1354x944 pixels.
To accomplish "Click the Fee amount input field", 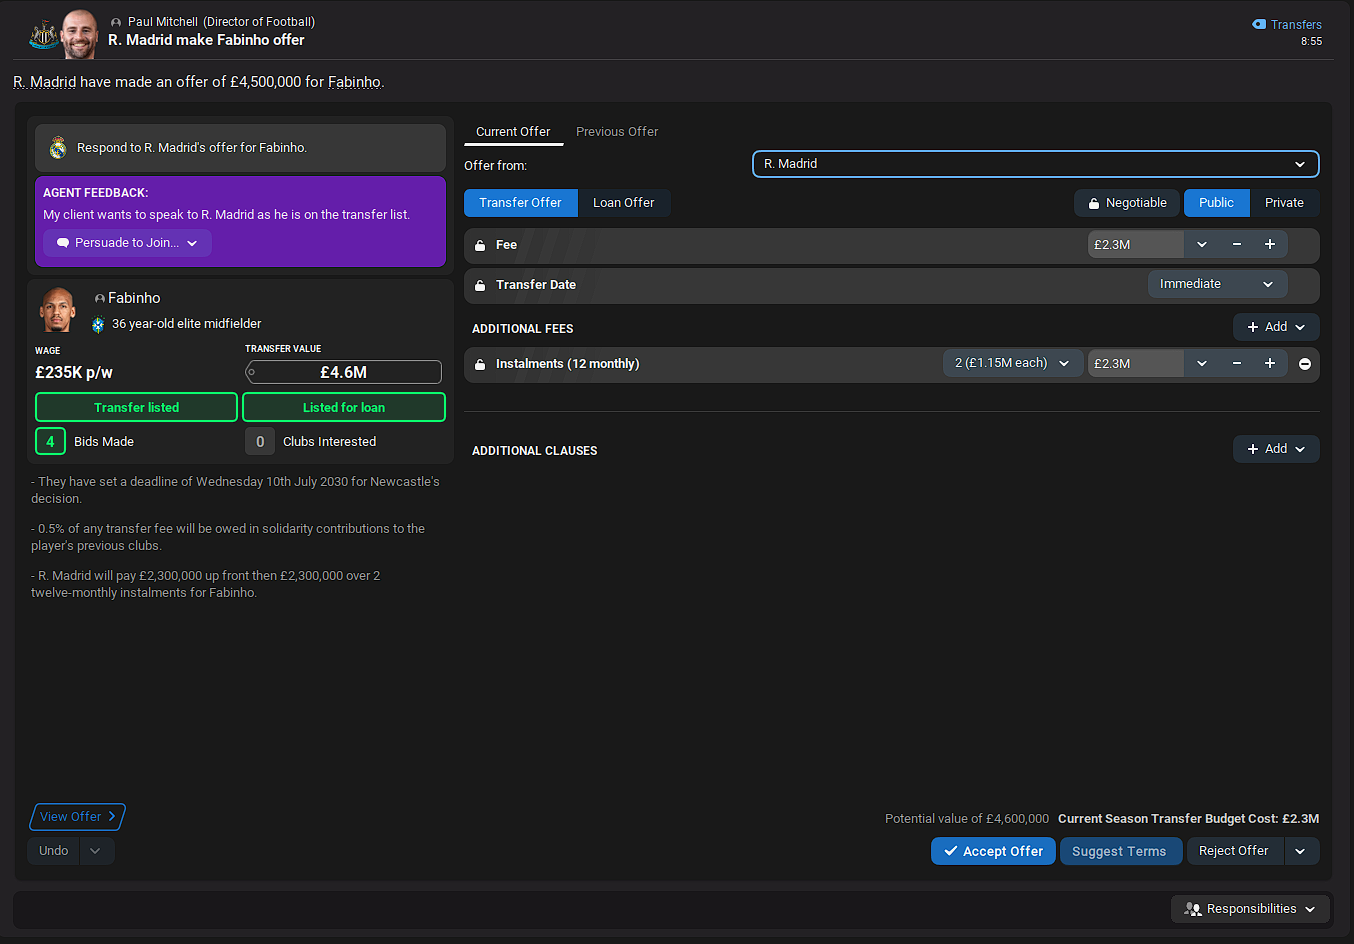I will tap(1135, 245).
